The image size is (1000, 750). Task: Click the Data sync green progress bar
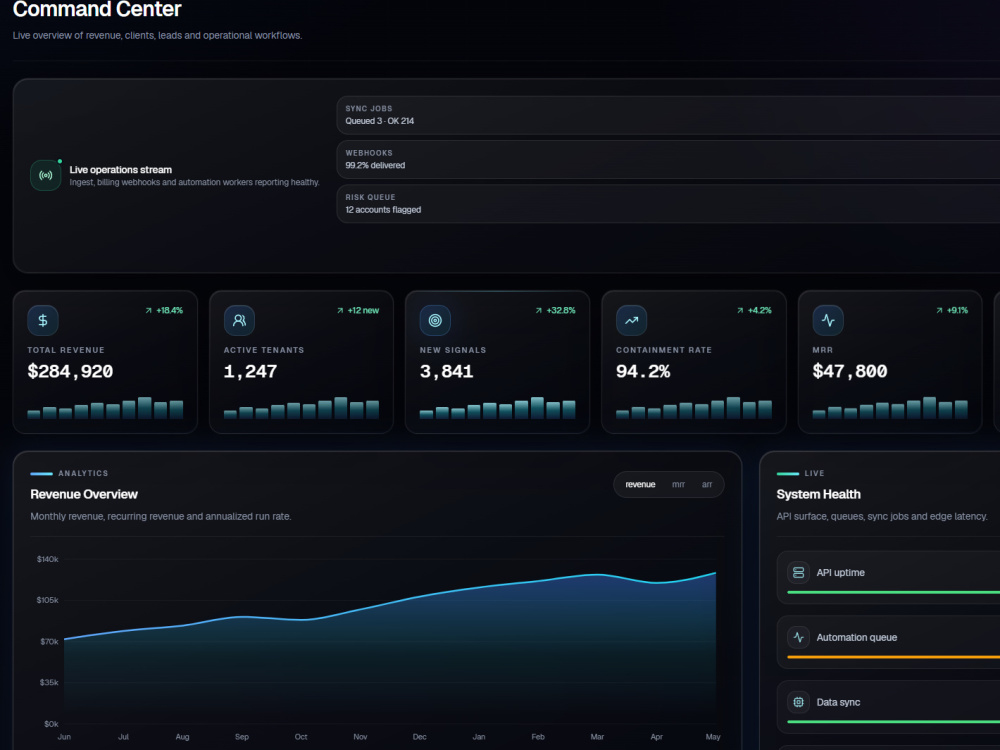coord(893,722)
